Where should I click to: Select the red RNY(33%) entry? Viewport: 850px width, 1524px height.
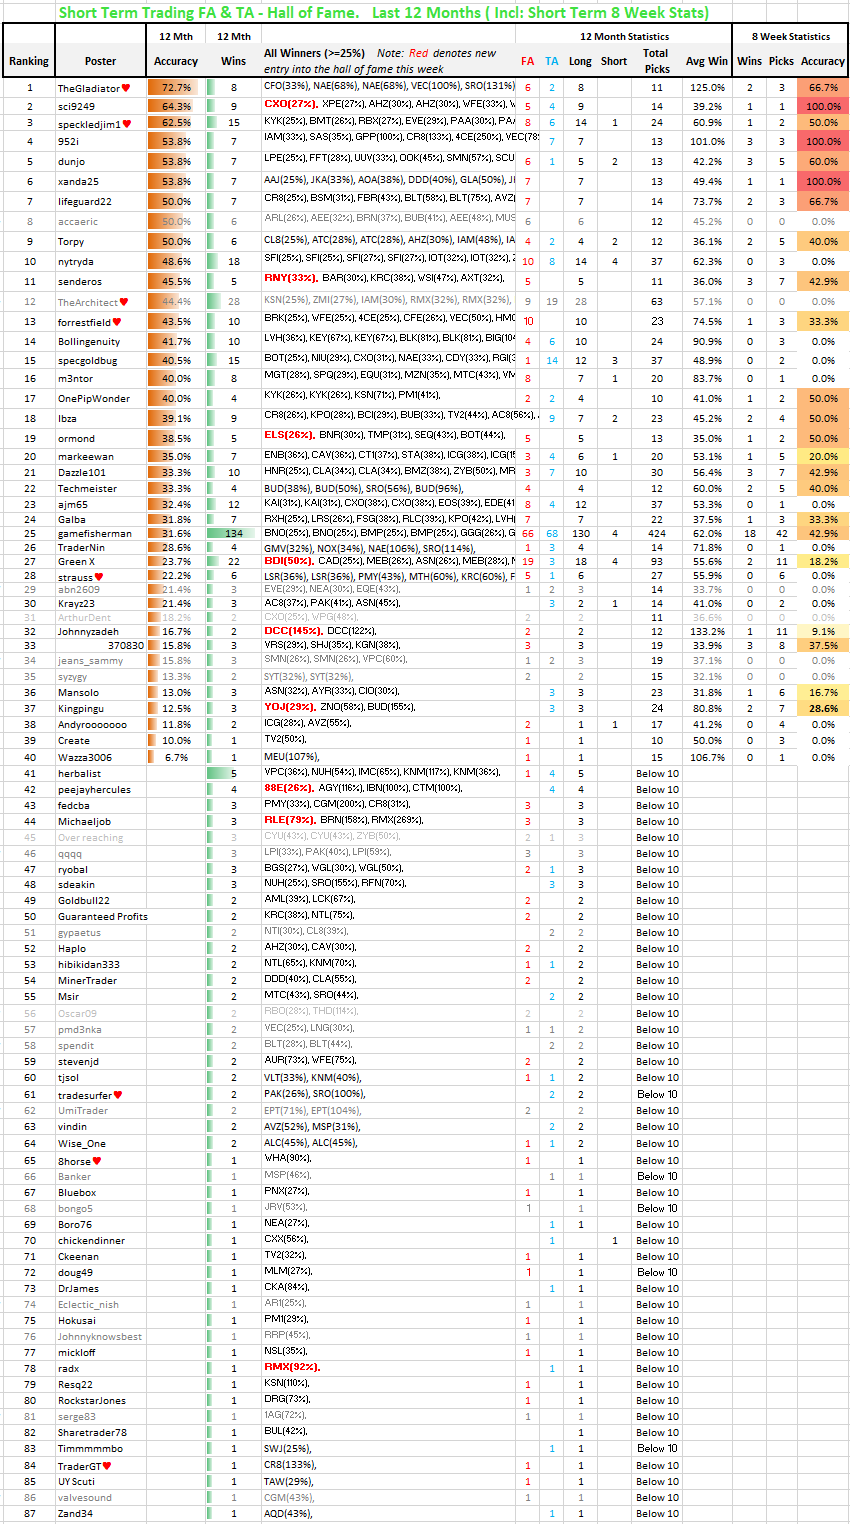coord(290,278)
